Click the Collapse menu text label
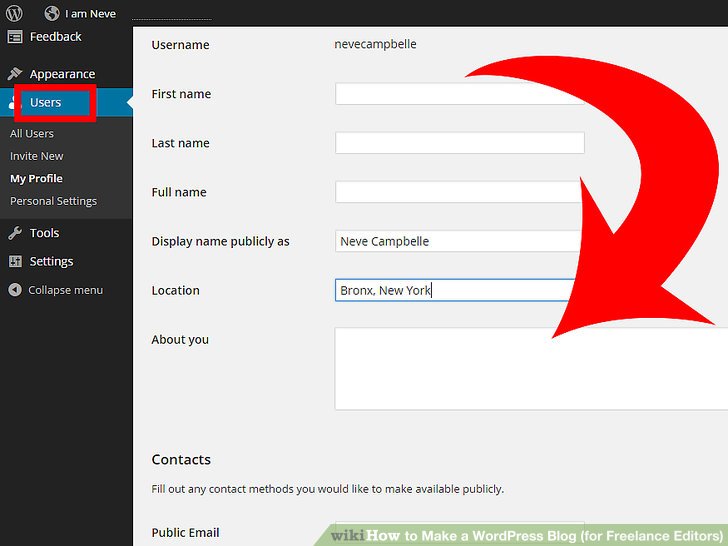The image size is (728, 546). coord(65,290)
